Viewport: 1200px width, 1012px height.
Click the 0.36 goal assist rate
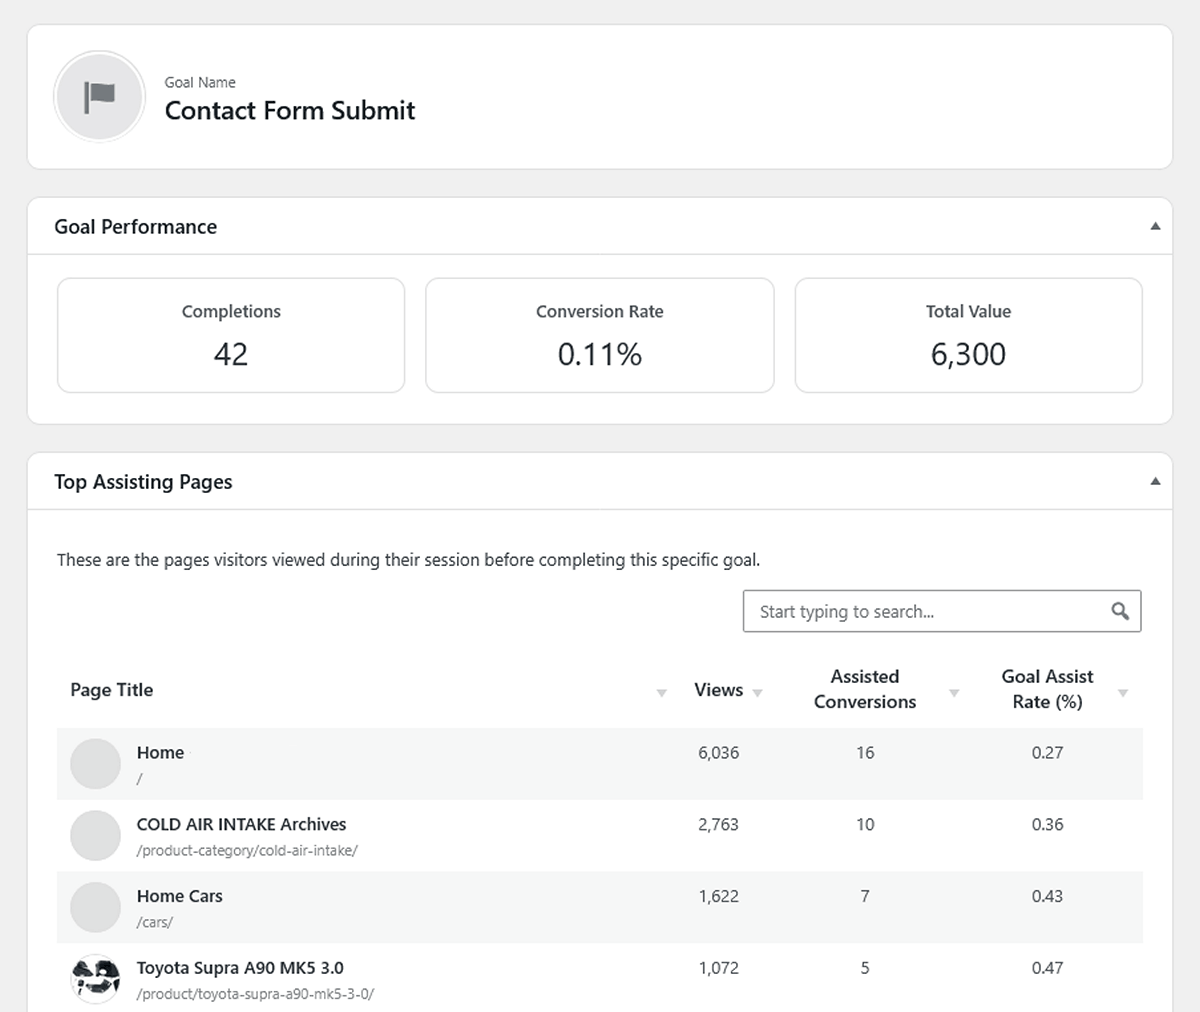click(x=1047, y=825)
